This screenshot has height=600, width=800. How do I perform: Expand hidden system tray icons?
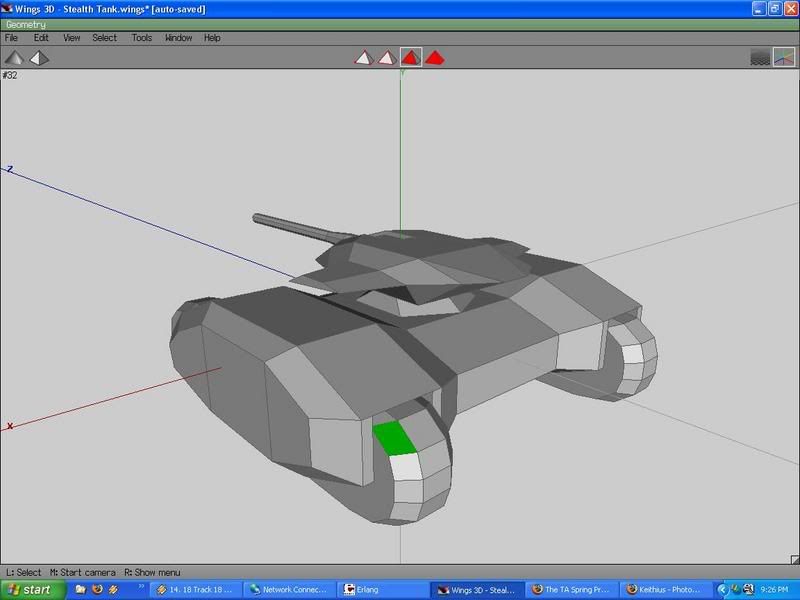click(x=721, y=590)
